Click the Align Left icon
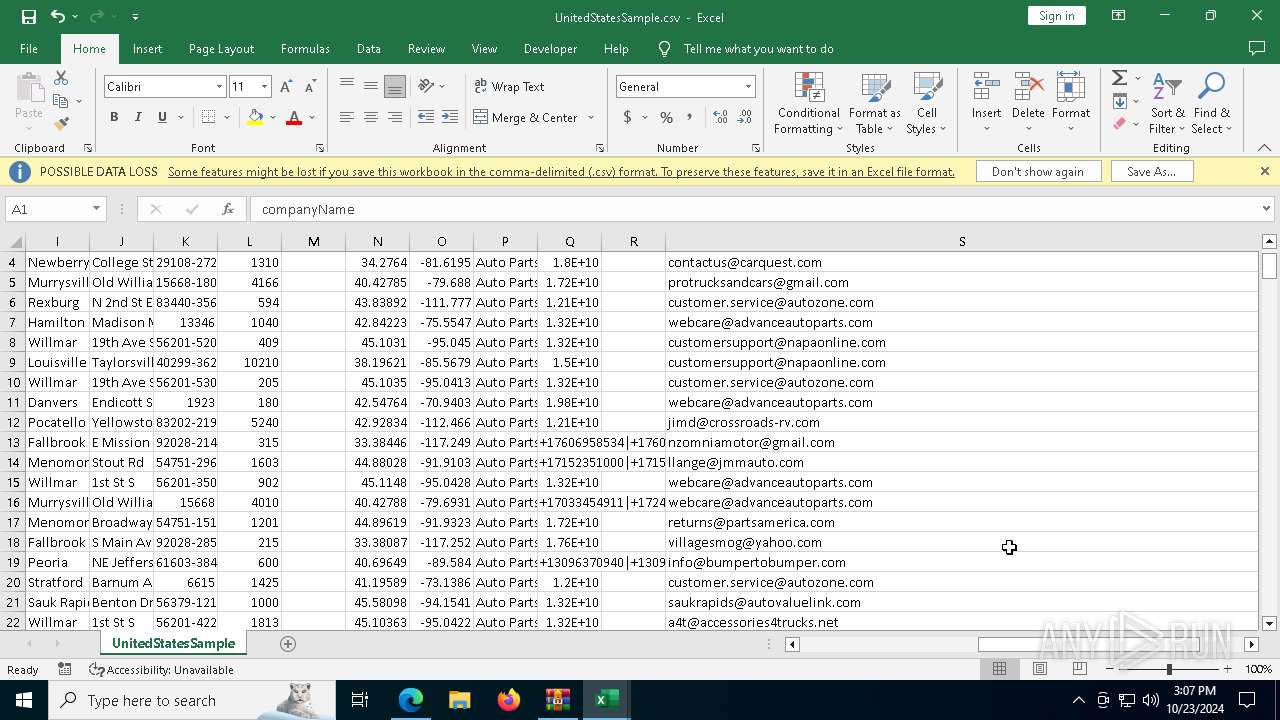 347,117
